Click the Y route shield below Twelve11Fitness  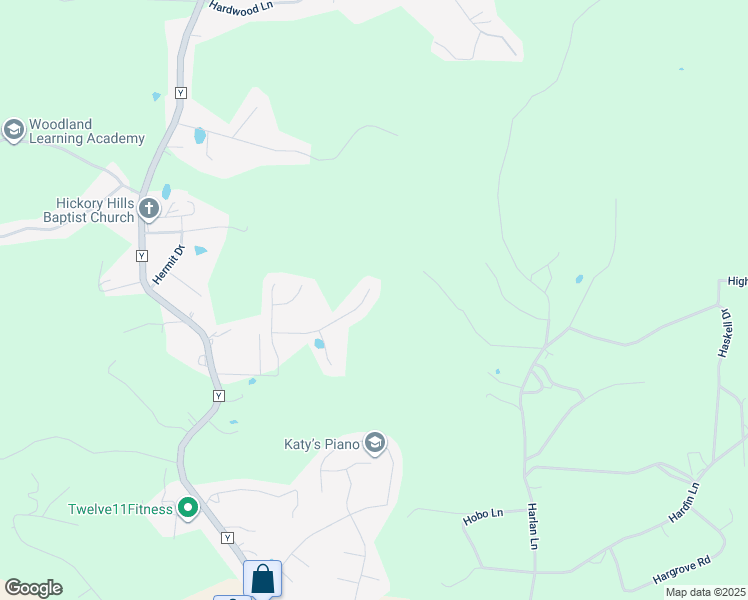228,538
